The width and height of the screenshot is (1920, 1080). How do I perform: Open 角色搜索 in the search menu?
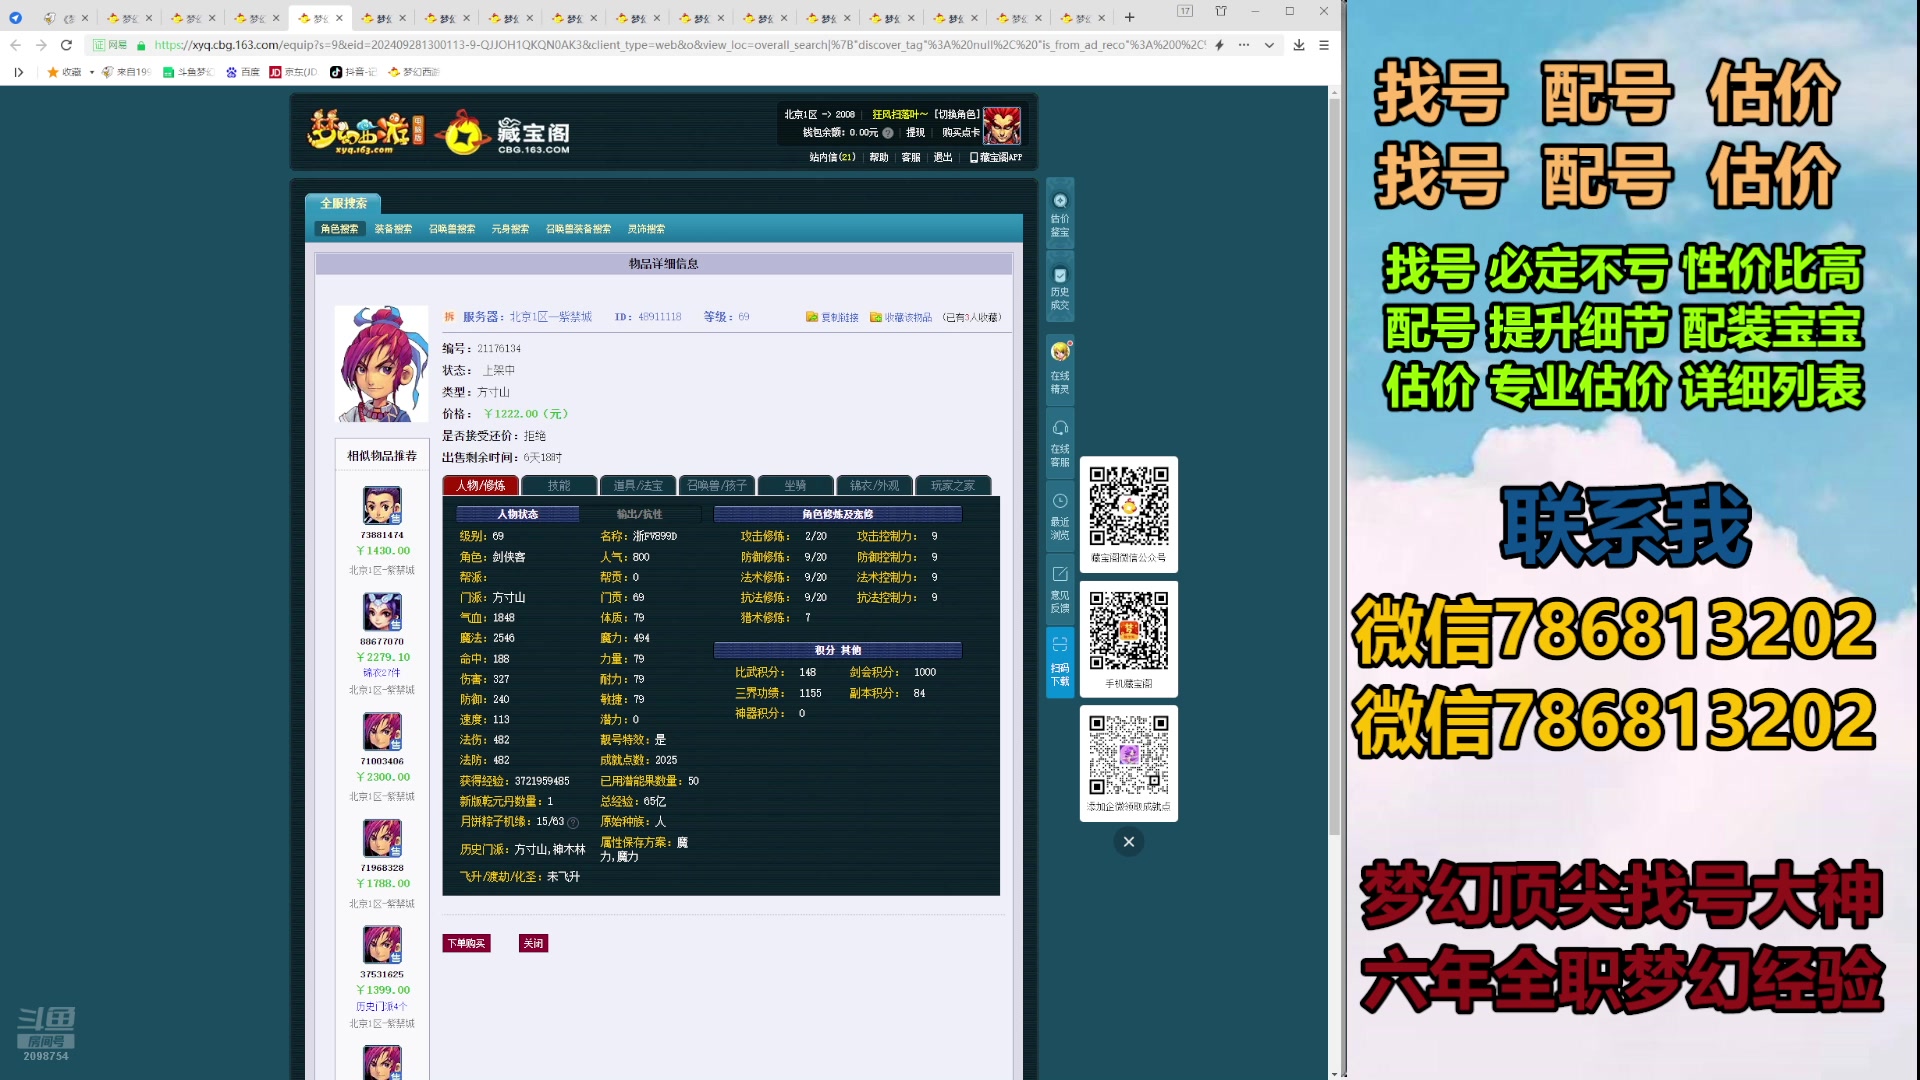coord(339,229)
